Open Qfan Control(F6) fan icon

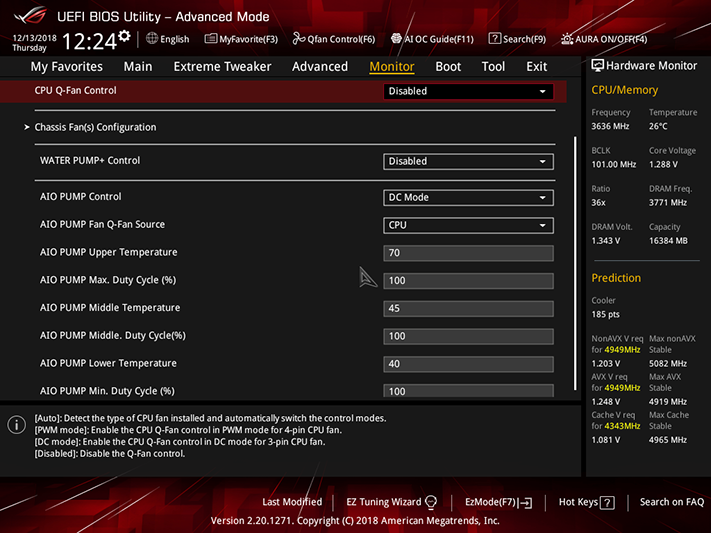298,39
